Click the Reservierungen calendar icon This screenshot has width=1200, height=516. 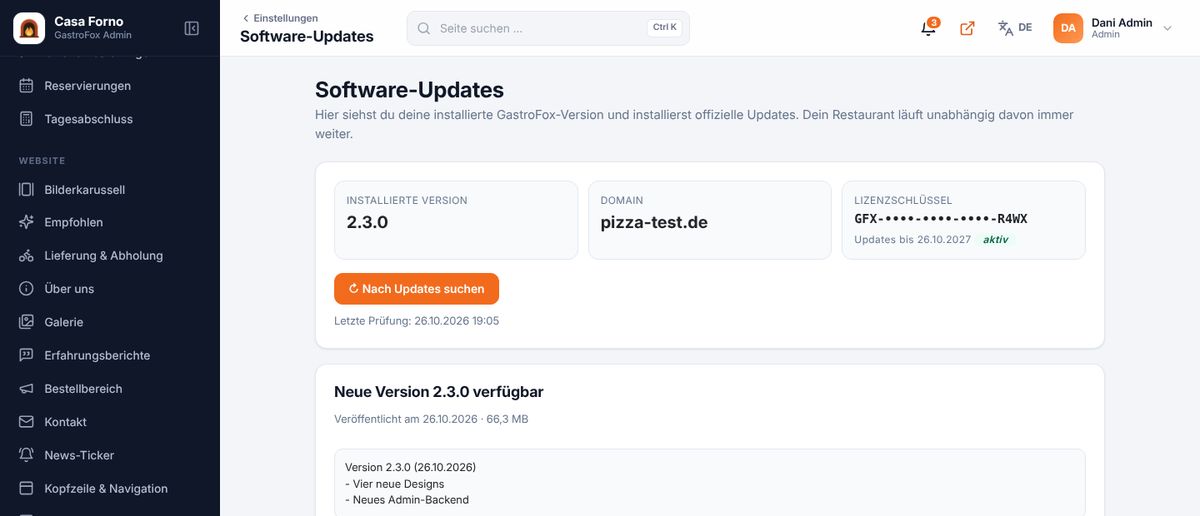click(x=26, y=86)
